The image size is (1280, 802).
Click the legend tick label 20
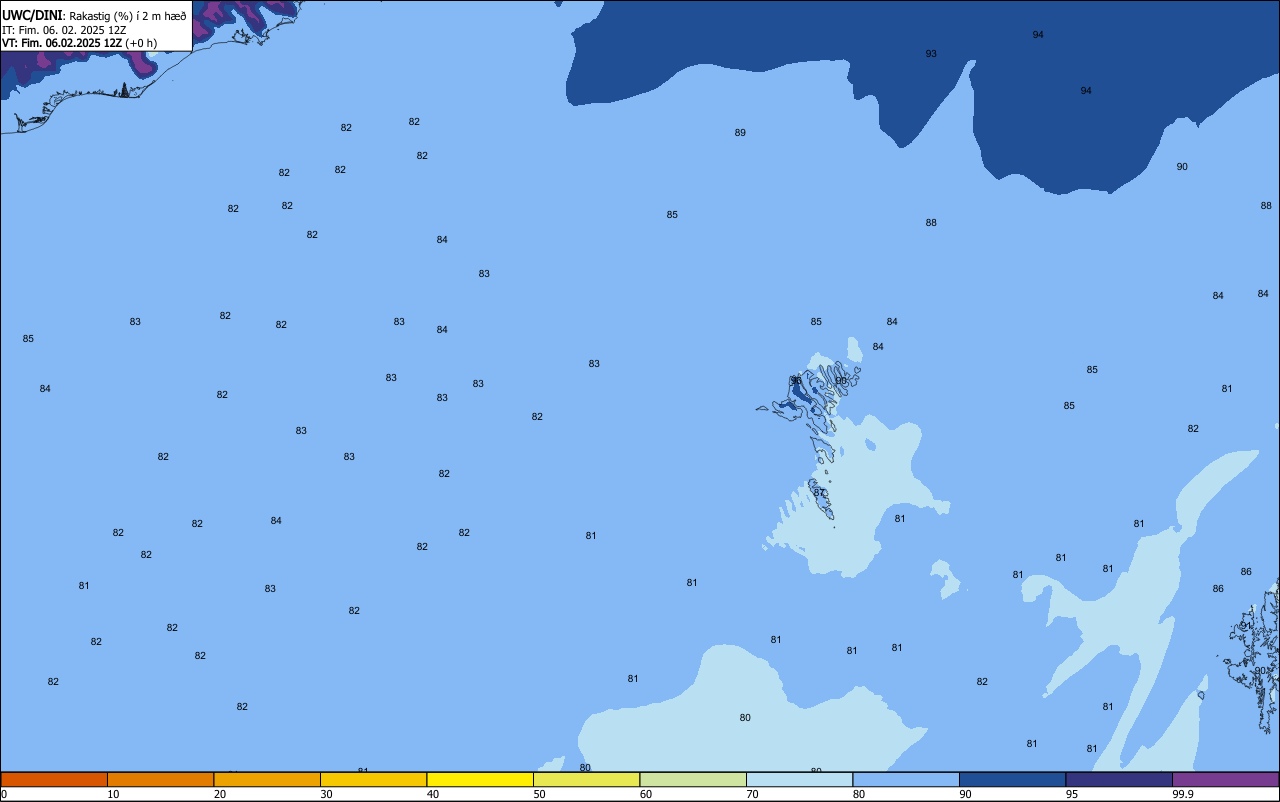pyautogui.click(x=220, y=794)
